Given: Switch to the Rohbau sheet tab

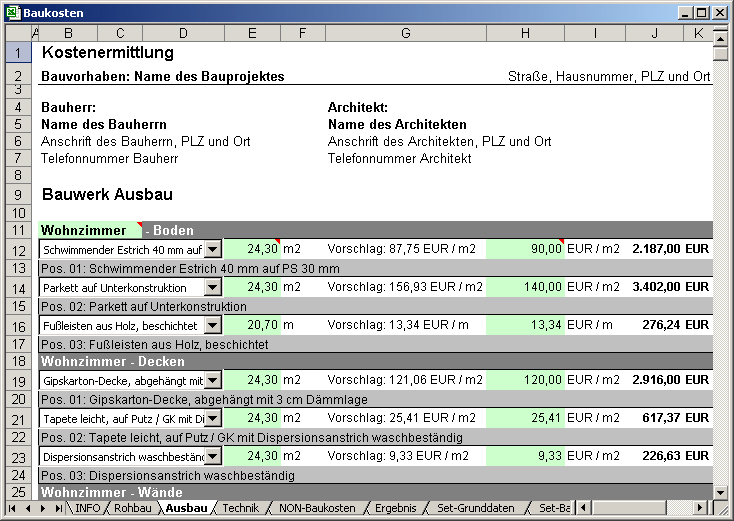Looking at the screenshot, I should [x=132, y=508].
